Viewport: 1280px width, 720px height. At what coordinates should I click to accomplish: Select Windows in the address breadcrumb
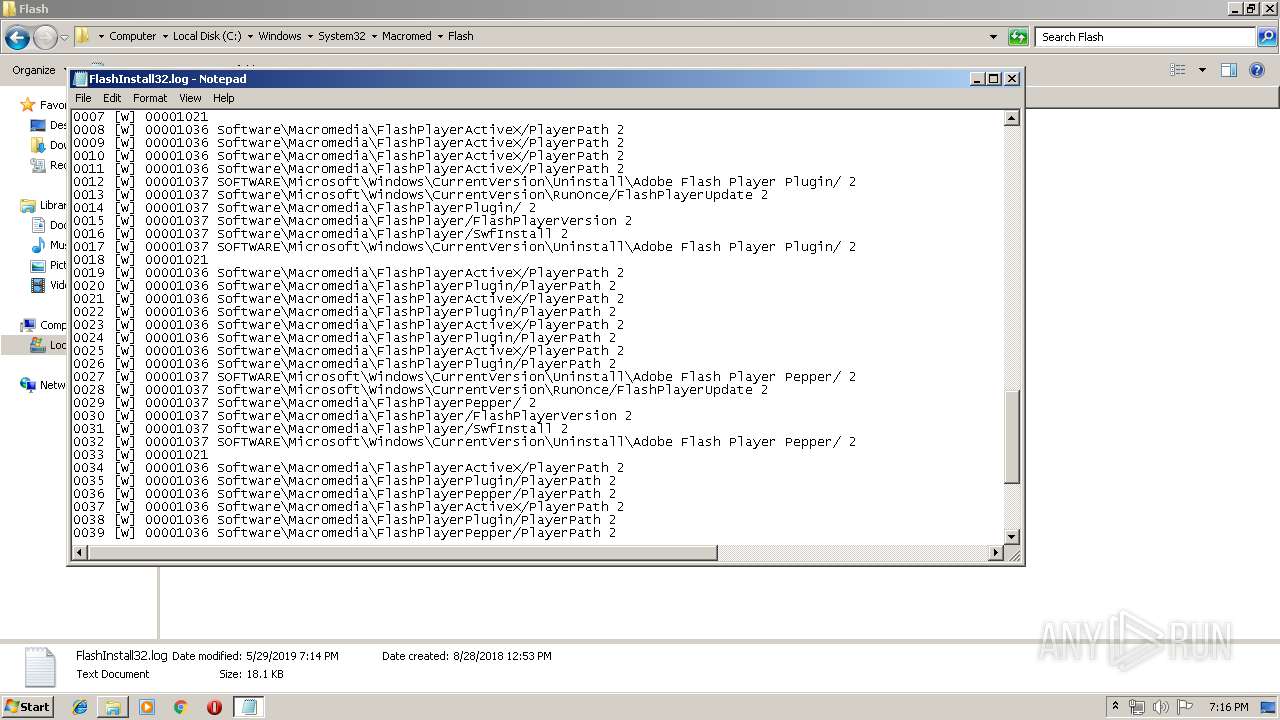279,36
